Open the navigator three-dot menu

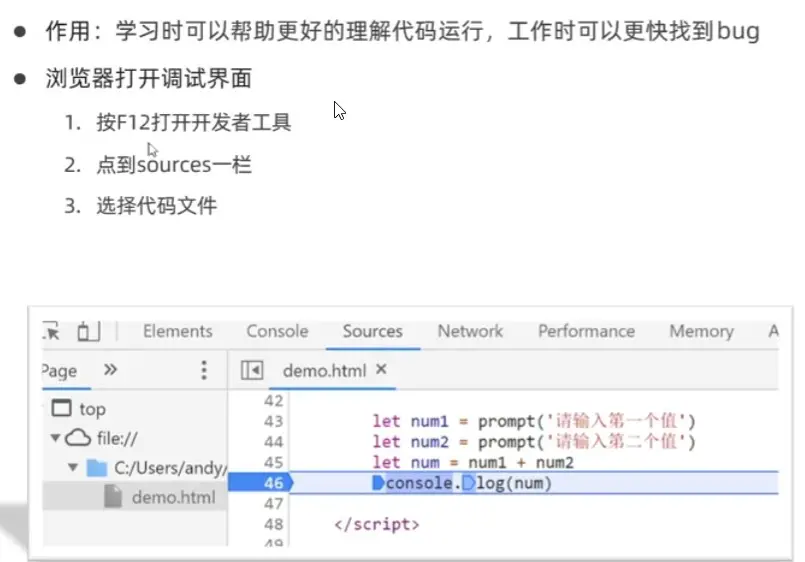204,370
